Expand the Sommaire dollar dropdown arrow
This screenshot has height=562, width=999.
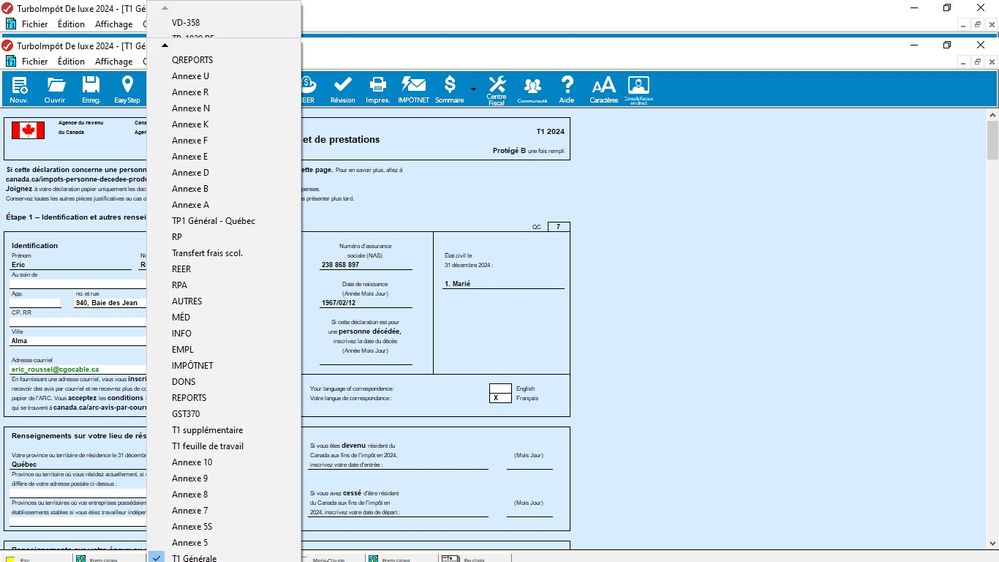[473, 90]
